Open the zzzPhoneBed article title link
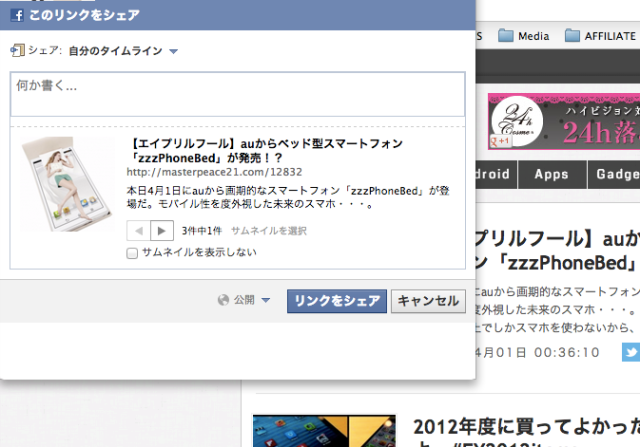Viewport: 640px width, 447px height. [x=266, y=151]
